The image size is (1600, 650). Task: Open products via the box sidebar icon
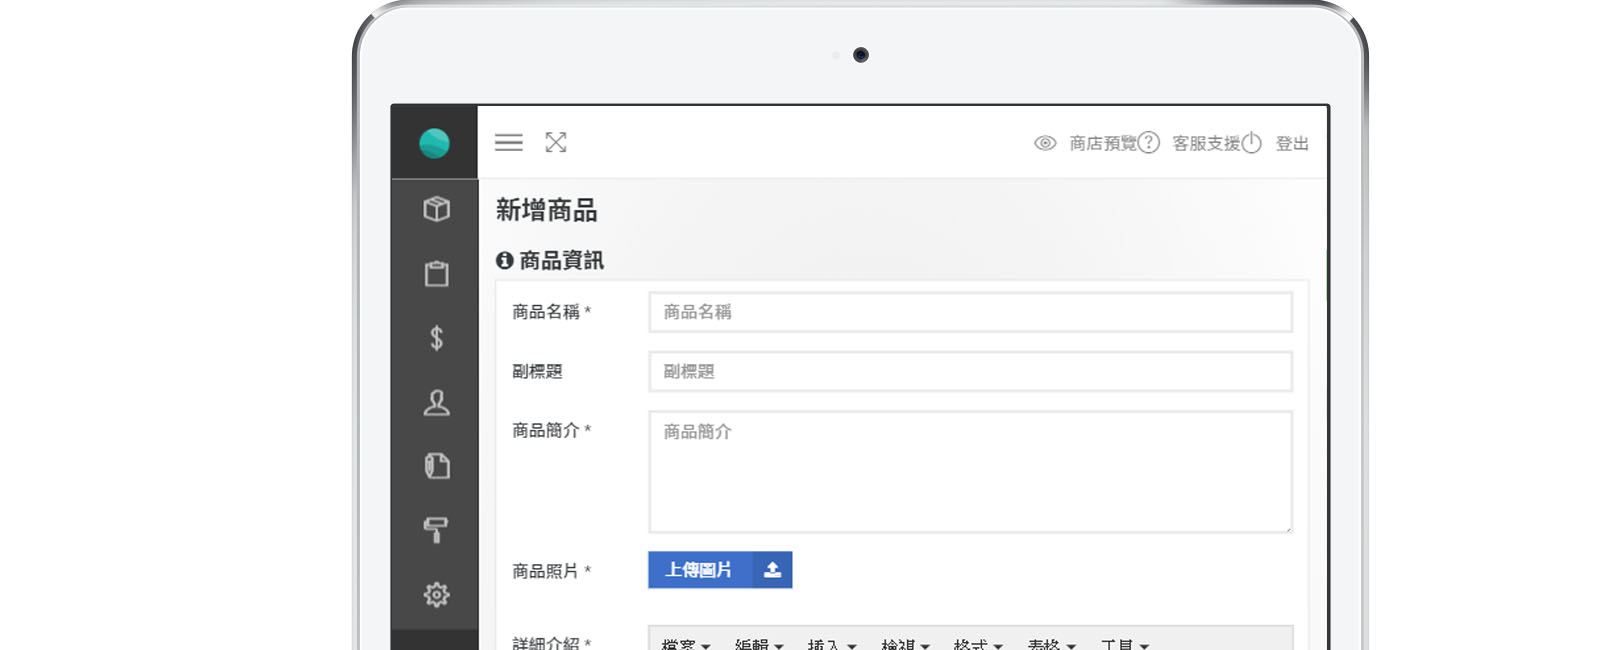(436, 208)
